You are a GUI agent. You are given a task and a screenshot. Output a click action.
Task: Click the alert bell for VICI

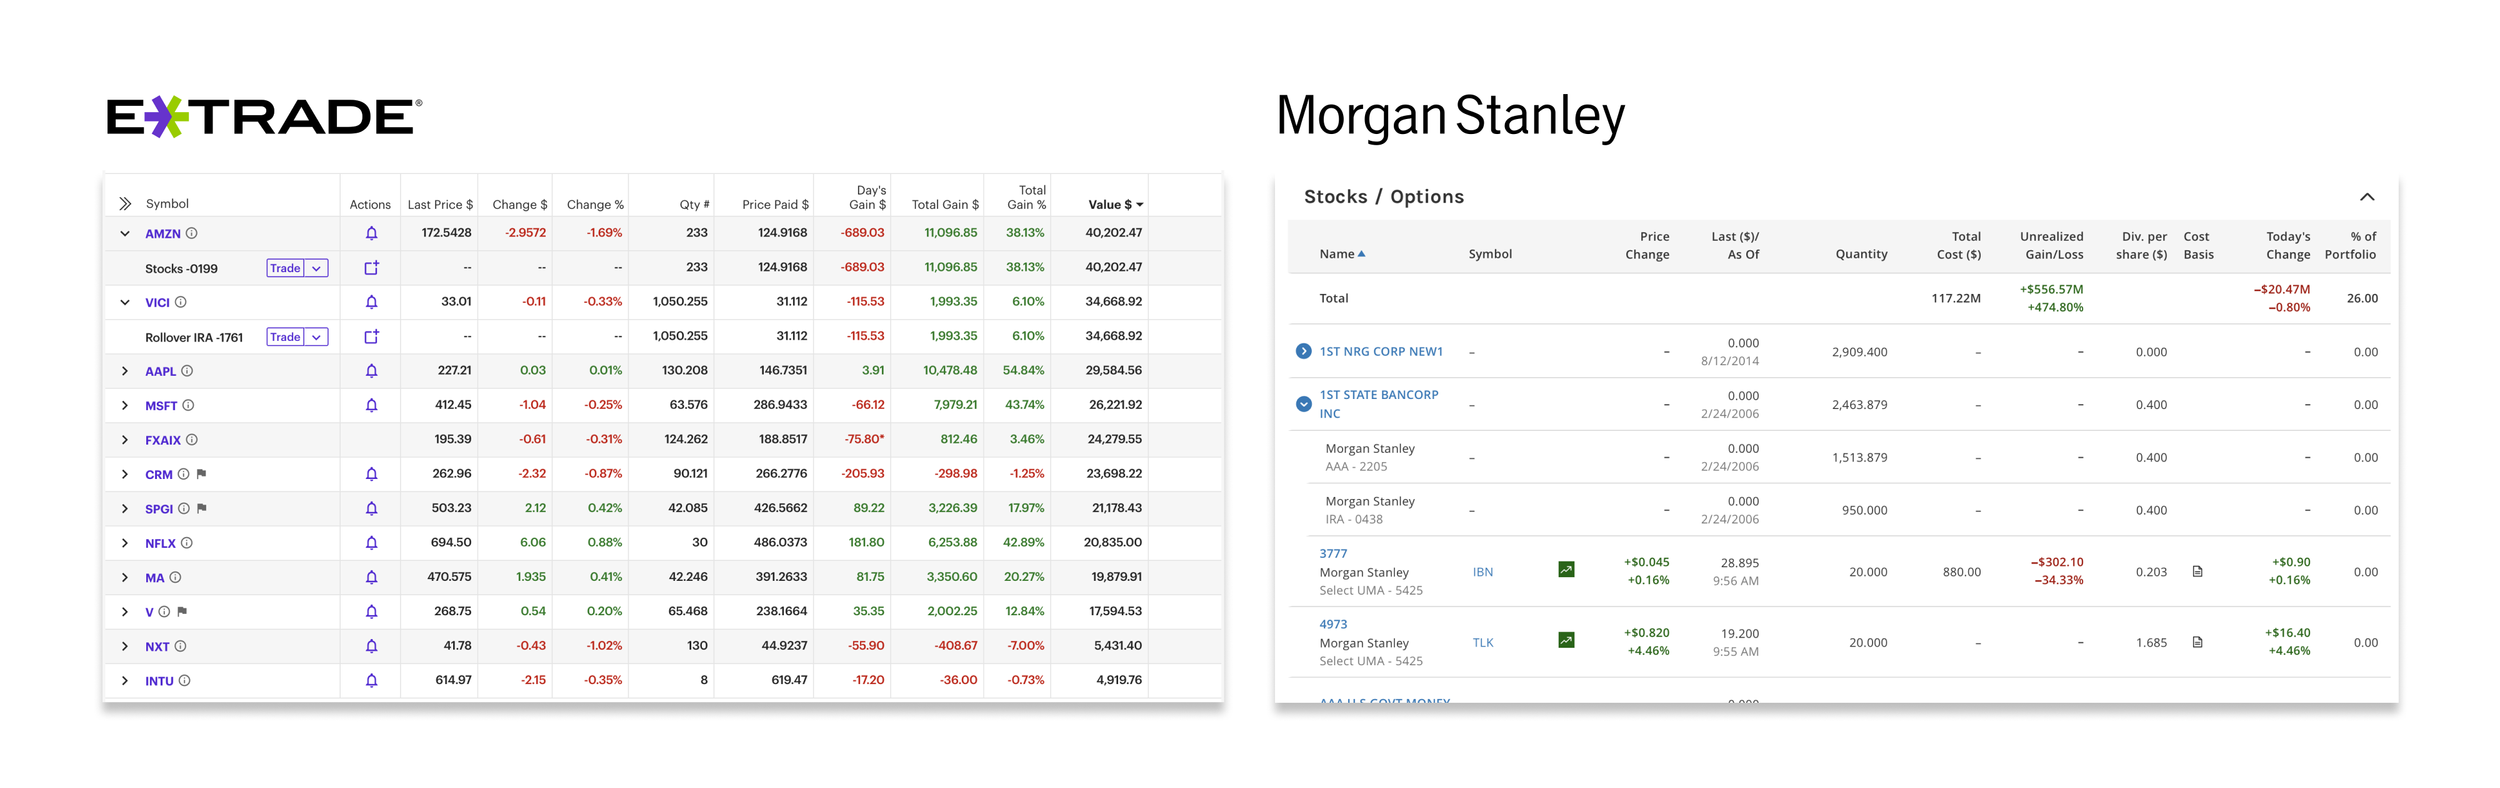[x=371, y=302]
